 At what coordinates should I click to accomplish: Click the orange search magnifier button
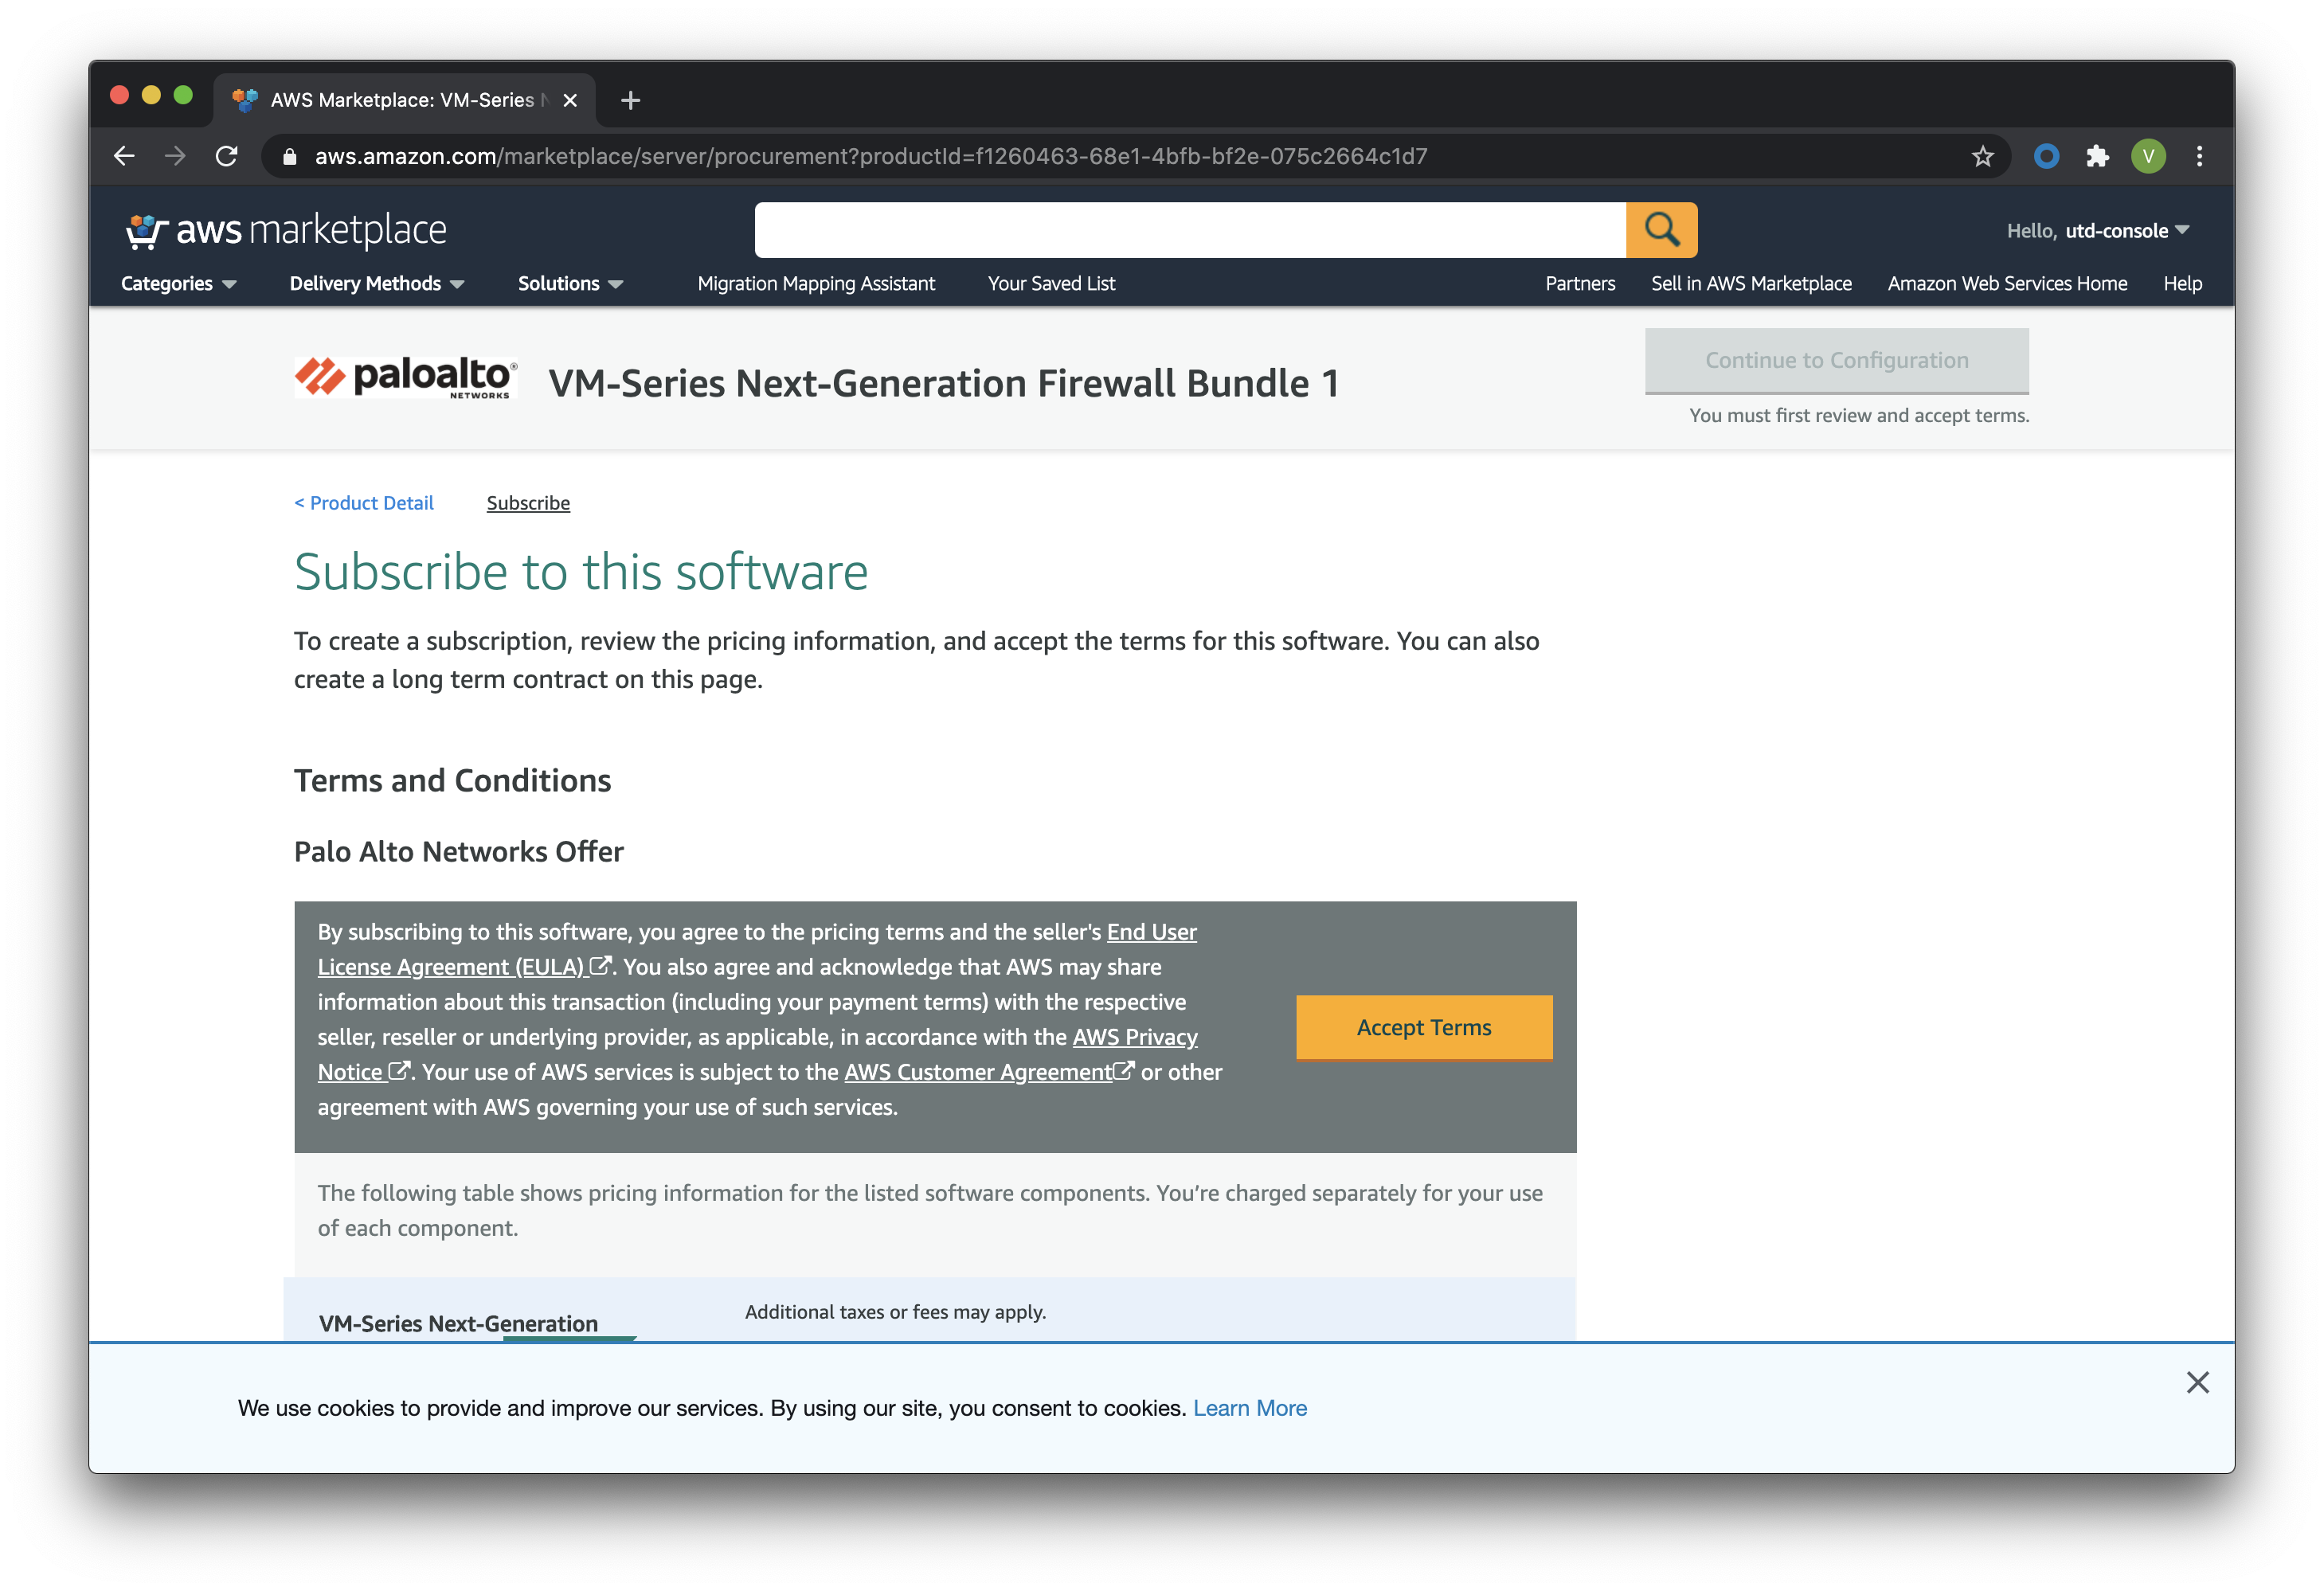(1661, 230)
